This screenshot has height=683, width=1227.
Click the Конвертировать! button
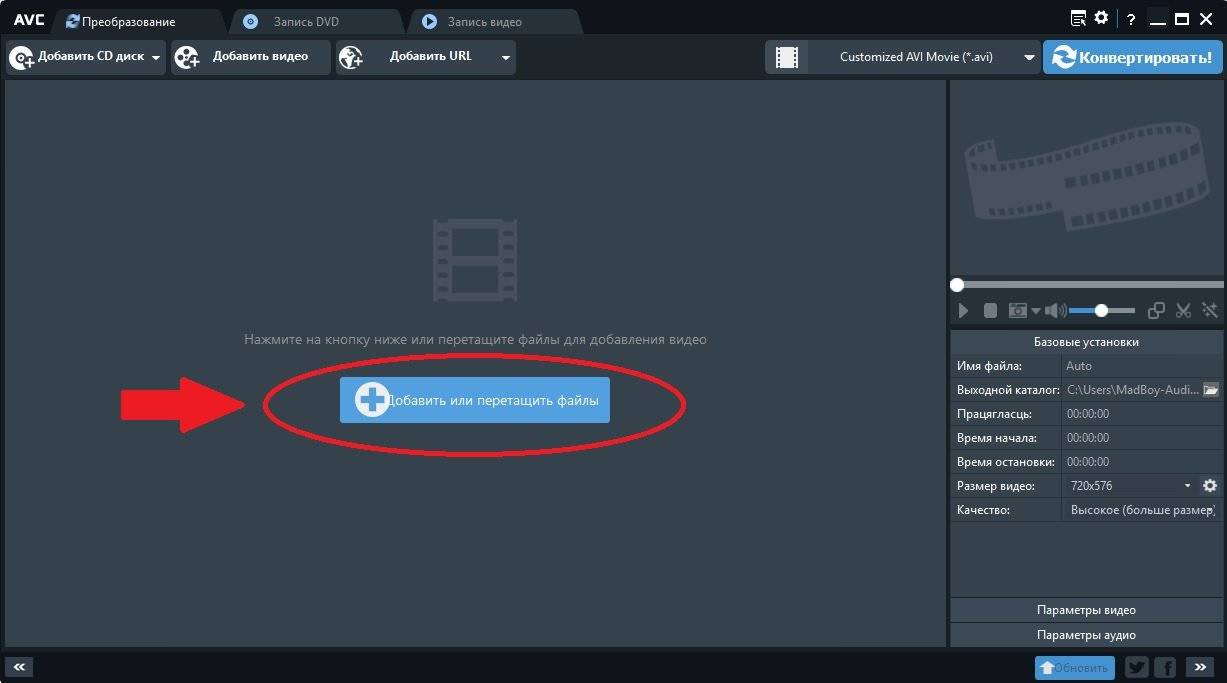pyautogui.click(x=1132, y=57)
